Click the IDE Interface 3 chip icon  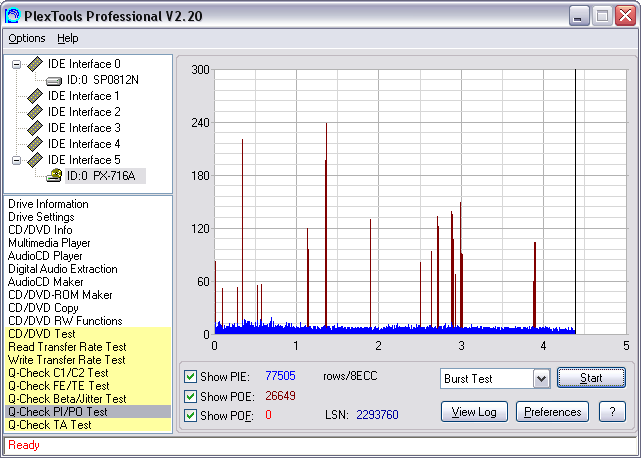35,128
